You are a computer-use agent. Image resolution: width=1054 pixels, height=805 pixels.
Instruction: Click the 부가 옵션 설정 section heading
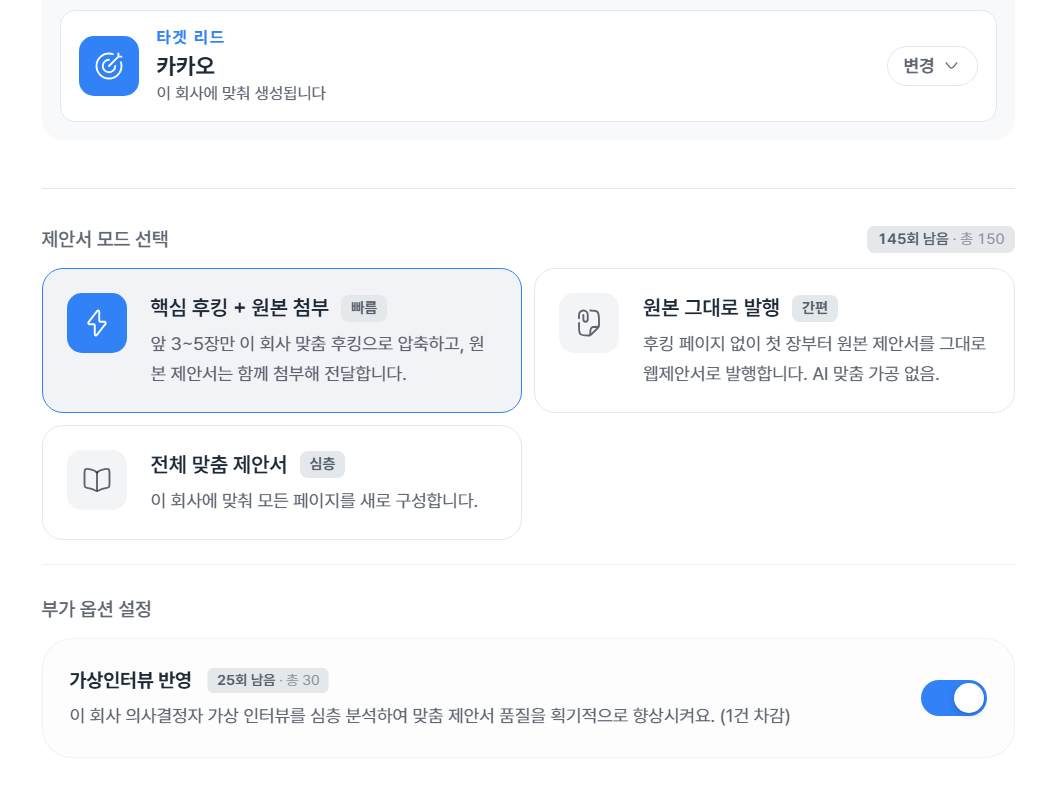(x=96, y=609)
